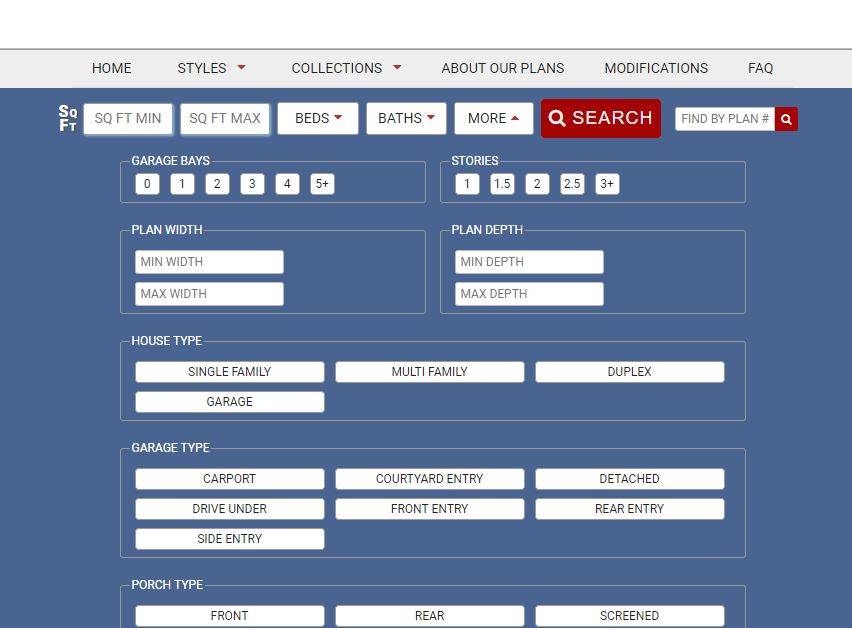Select 1 garage bay

(182, 184)
